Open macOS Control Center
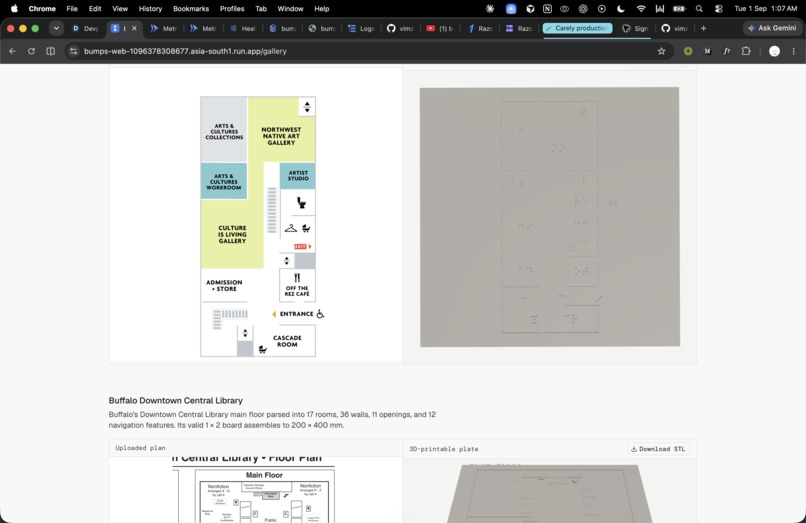This screenshot has height=523, width=806. pos(719,9)
